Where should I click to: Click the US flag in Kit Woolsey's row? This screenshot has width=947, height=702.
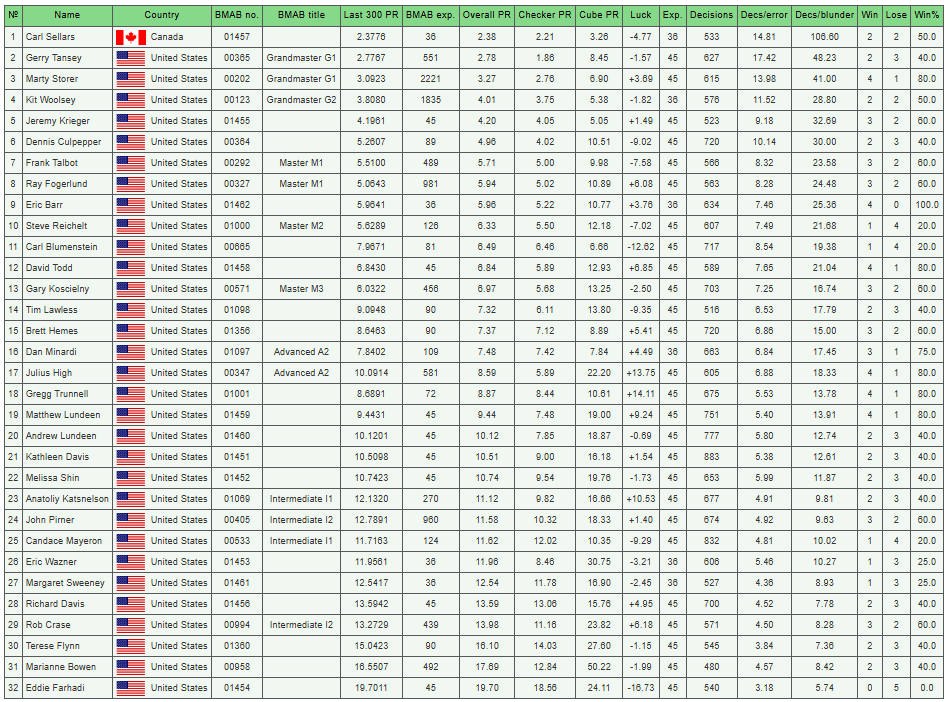point(130,100)
